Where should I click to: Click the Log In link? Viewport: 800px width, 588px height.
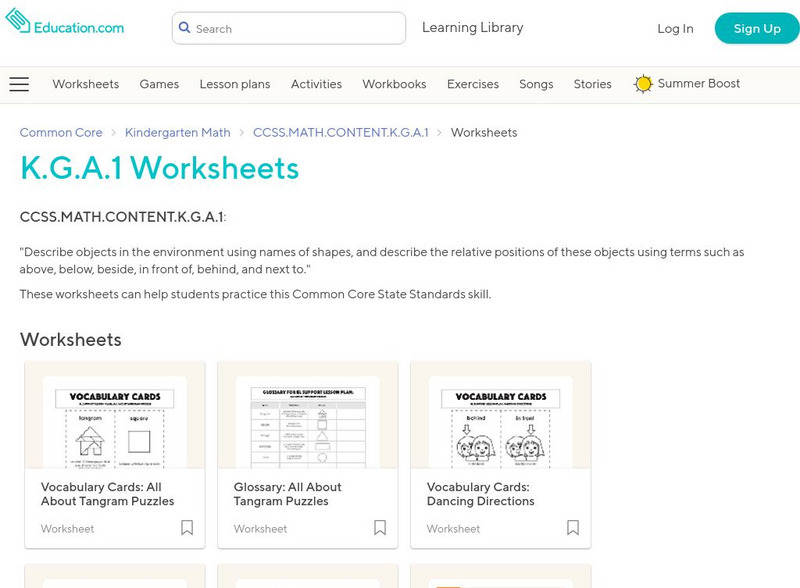pos(675,29)
